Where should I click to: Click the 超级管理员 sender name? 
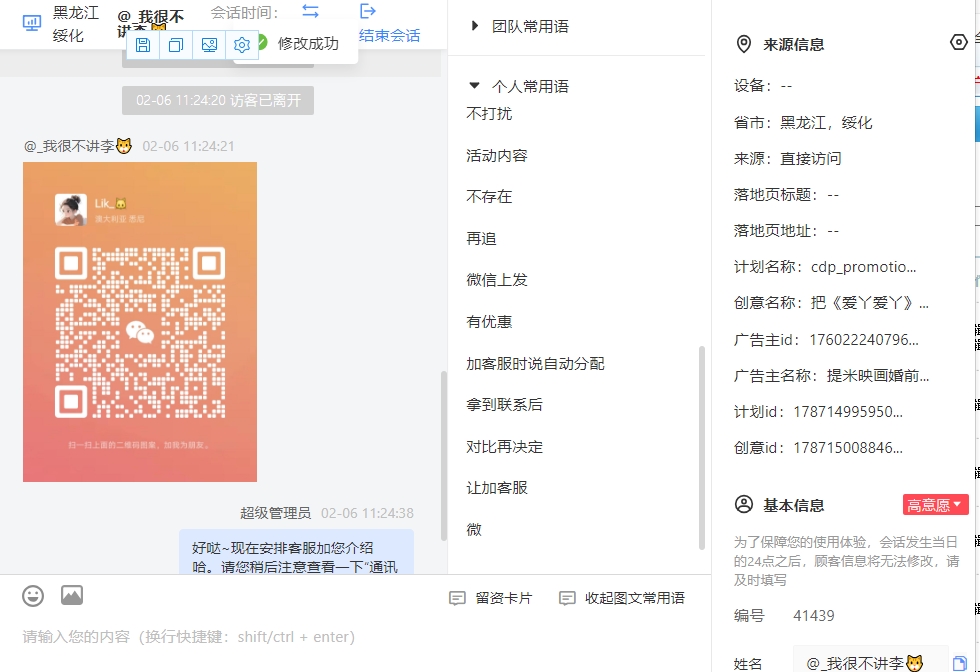[276, 513]
